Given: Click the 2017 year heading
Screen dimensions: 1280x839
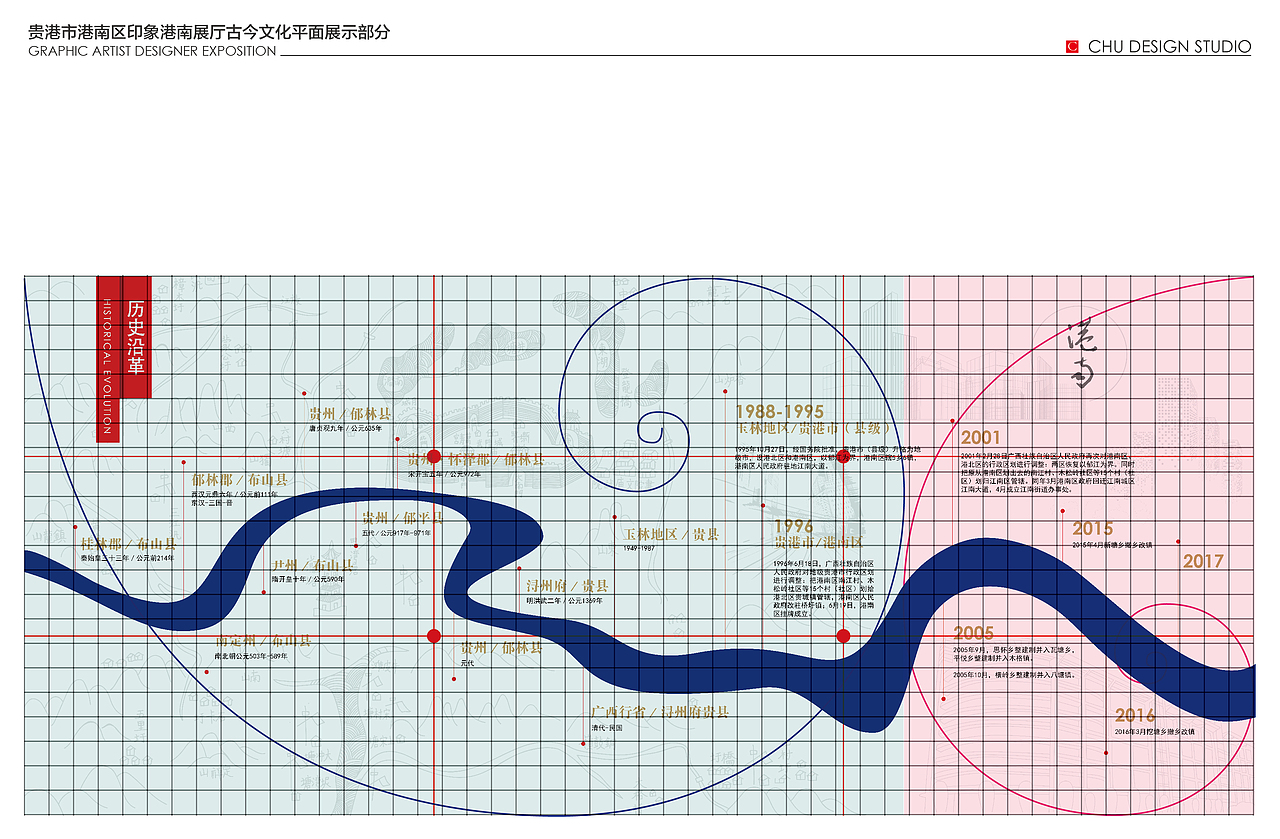Looking at the screenshot, I should [1204, 561].
